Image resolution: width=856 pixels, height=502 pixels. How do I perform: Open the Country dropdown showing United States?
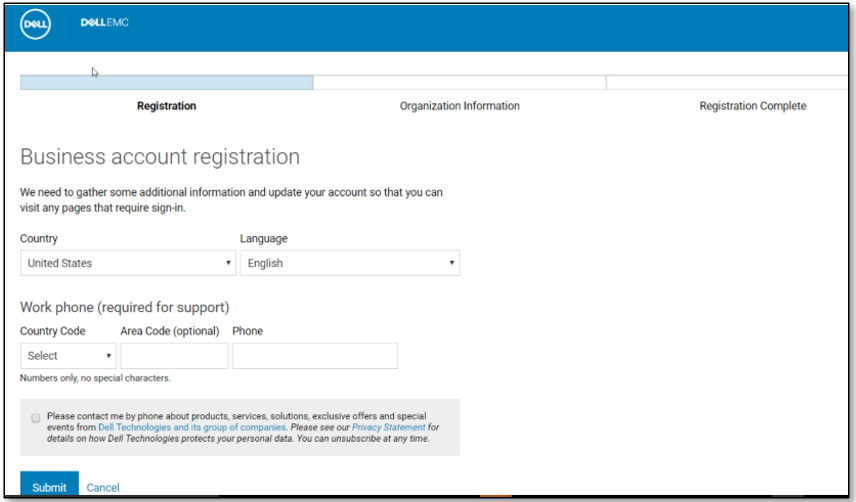(x=128, y=263)
